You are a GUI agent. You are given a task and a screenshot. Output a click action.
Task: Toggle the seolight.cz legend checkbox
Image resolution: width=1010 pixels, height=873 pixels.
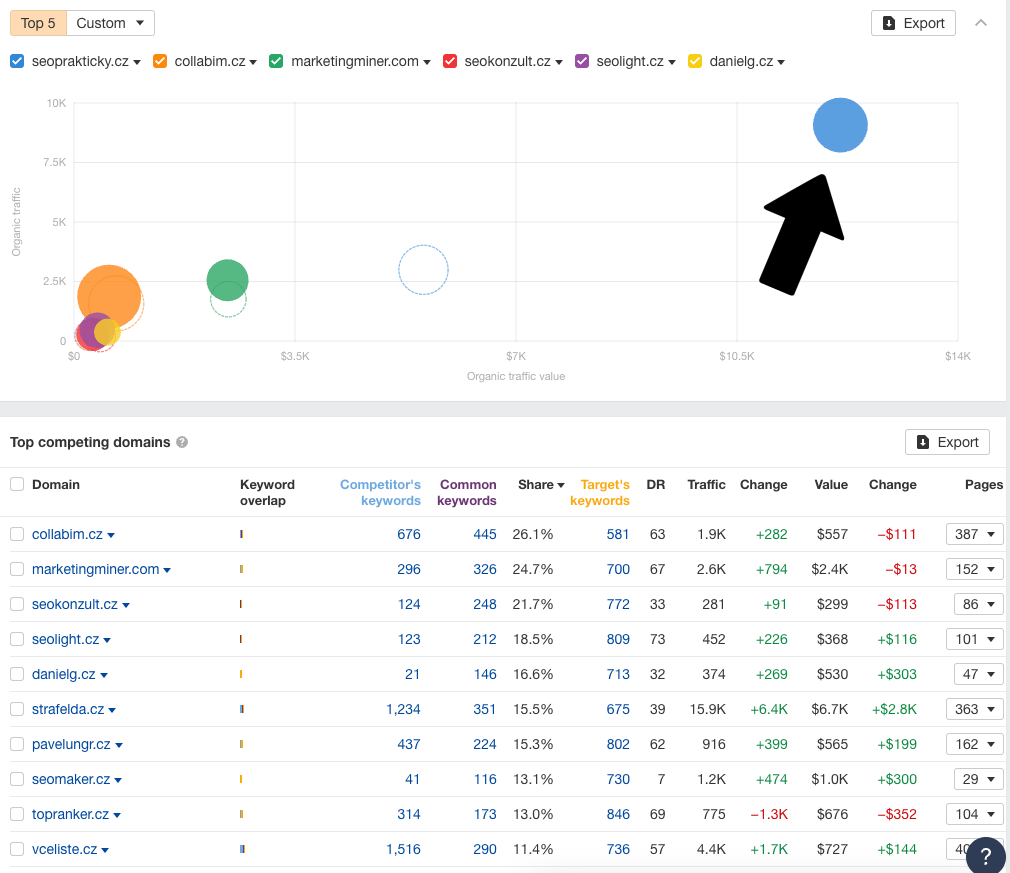click(x=582, y=61)
